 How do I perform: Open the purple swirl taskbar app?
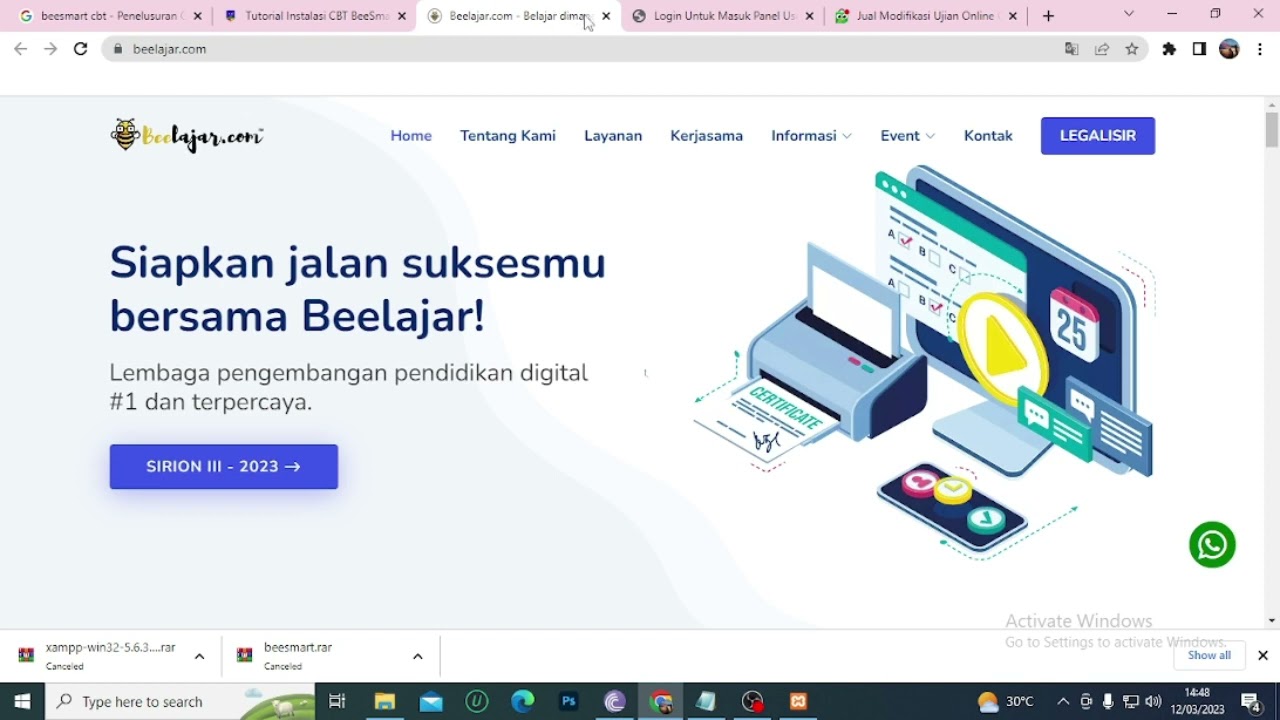[615, 701]
